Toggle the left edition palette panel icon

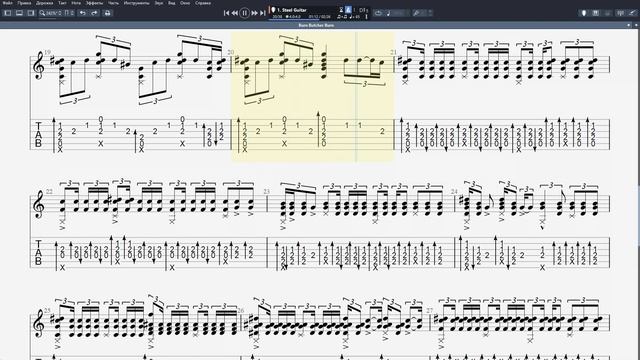pos(7,13)
